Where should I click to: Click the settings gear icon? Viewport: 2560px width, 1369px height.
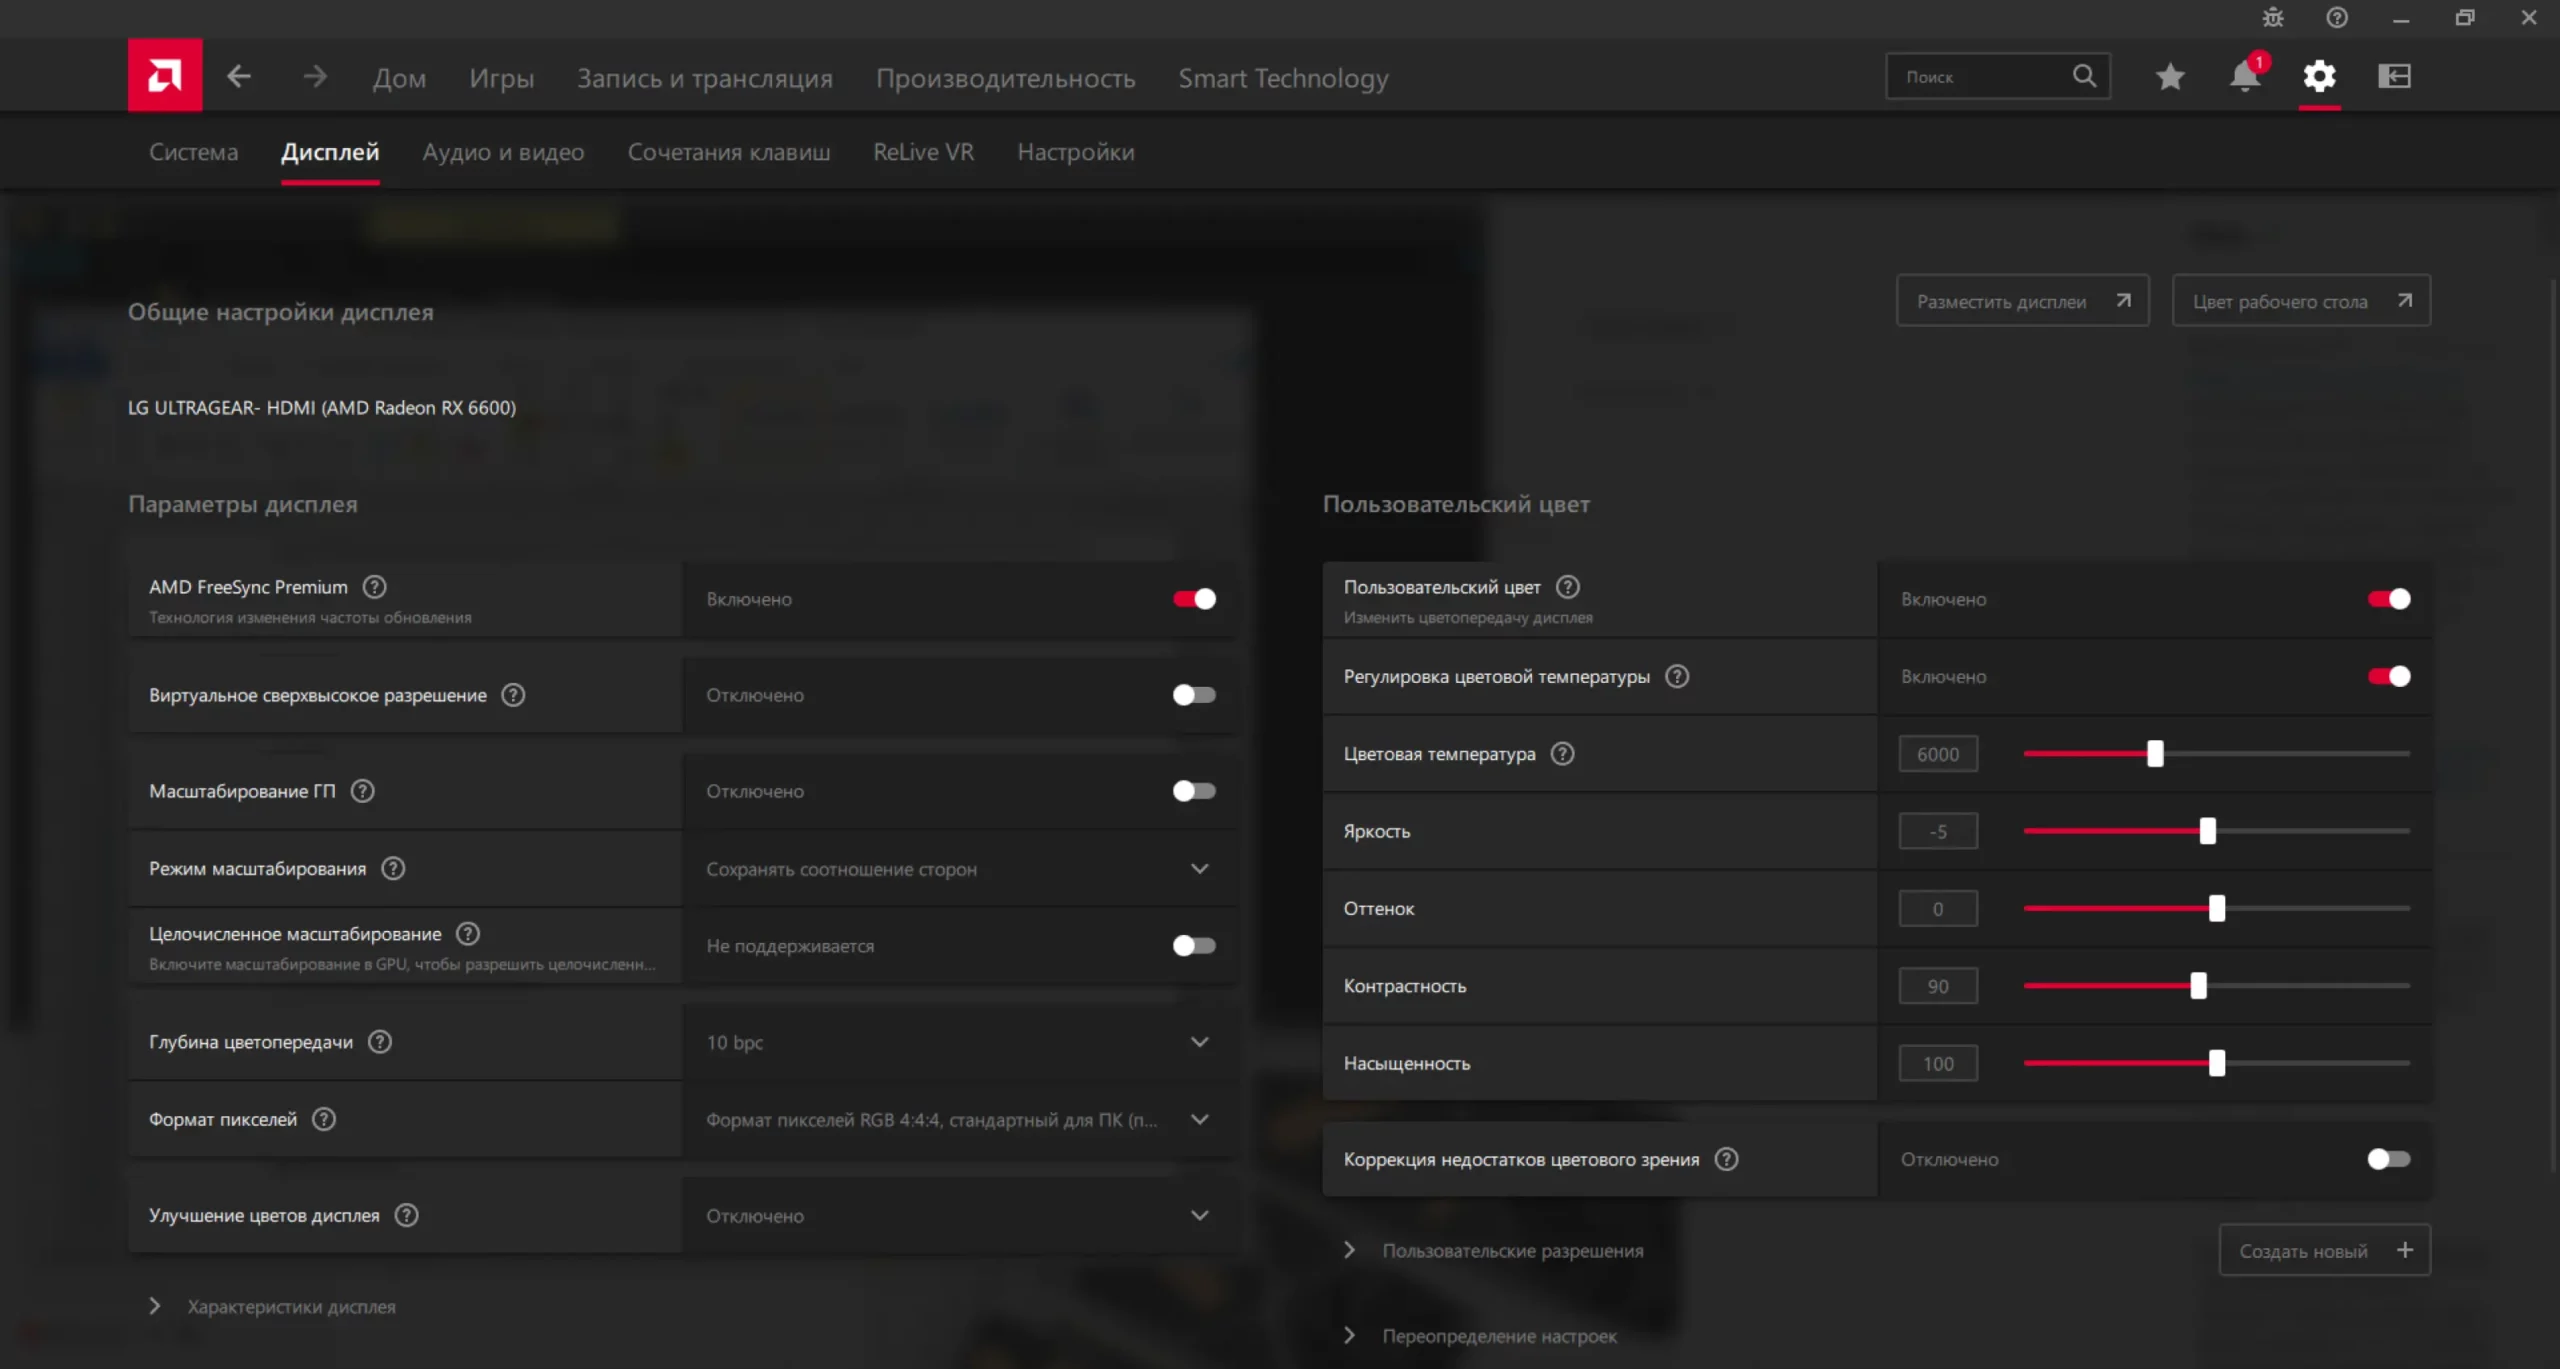click(x=2319, y=76)
